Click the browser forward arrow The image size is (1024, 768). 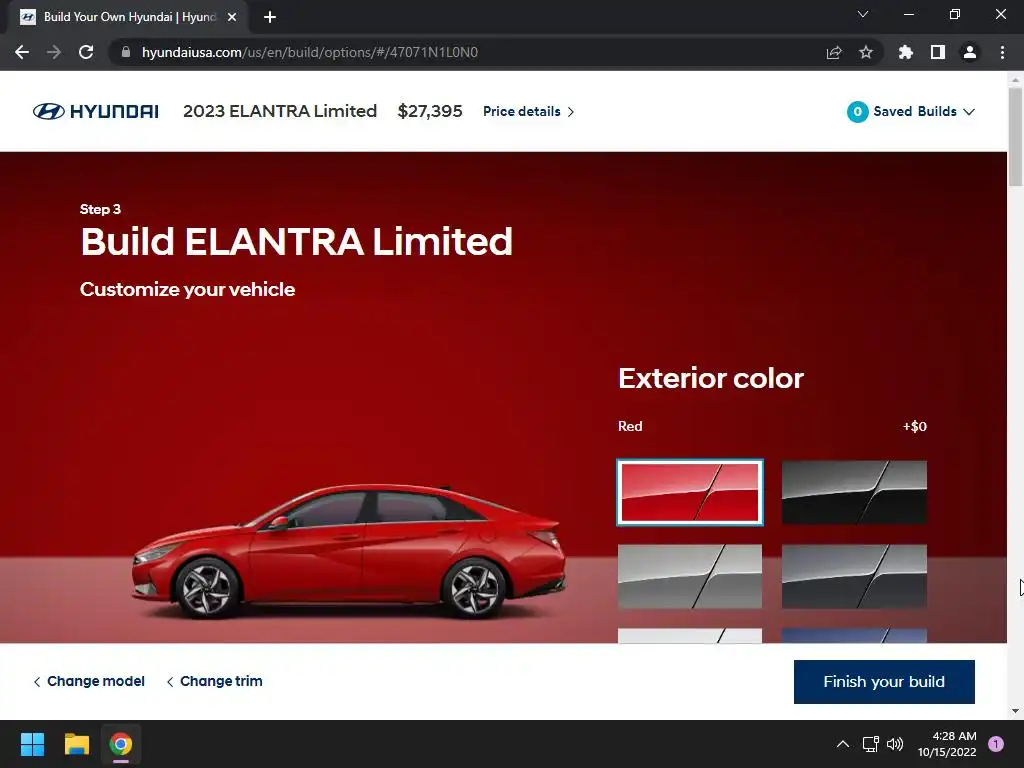pyautogui.click(x=54, y=52)
